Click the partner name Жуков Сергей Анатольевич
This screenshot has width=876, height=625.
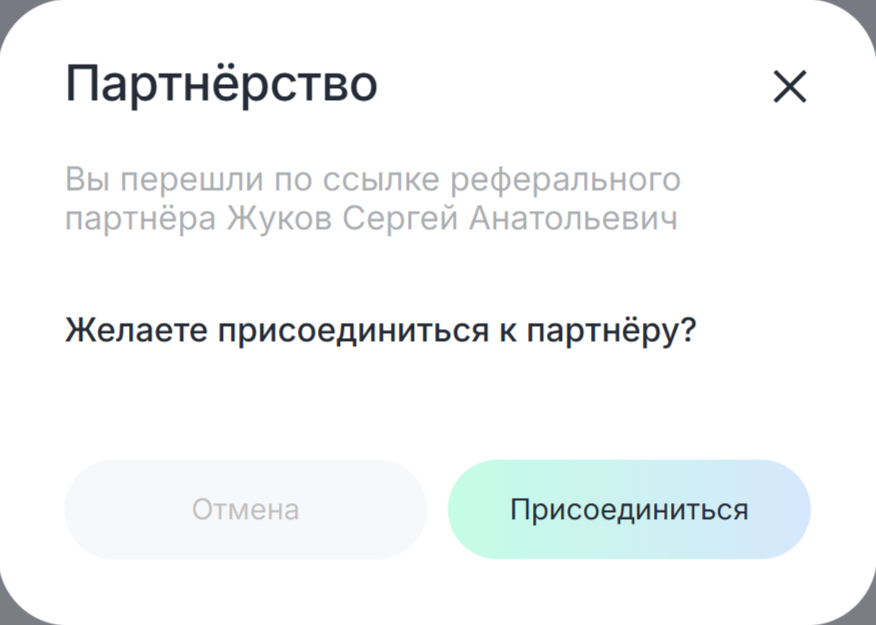point(453,218)
